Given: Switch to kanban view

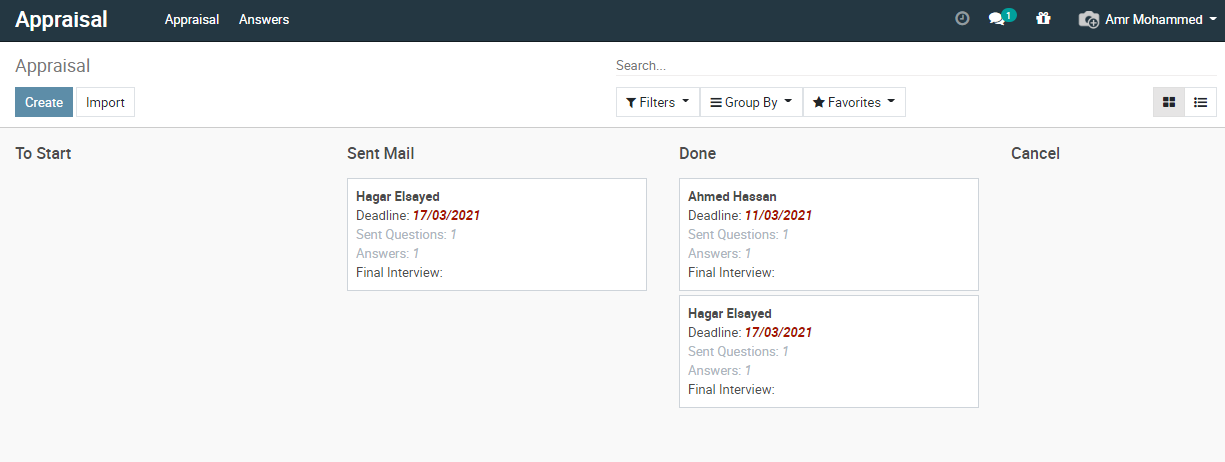Looking at the screenshot, I should tap(1169, 102).
